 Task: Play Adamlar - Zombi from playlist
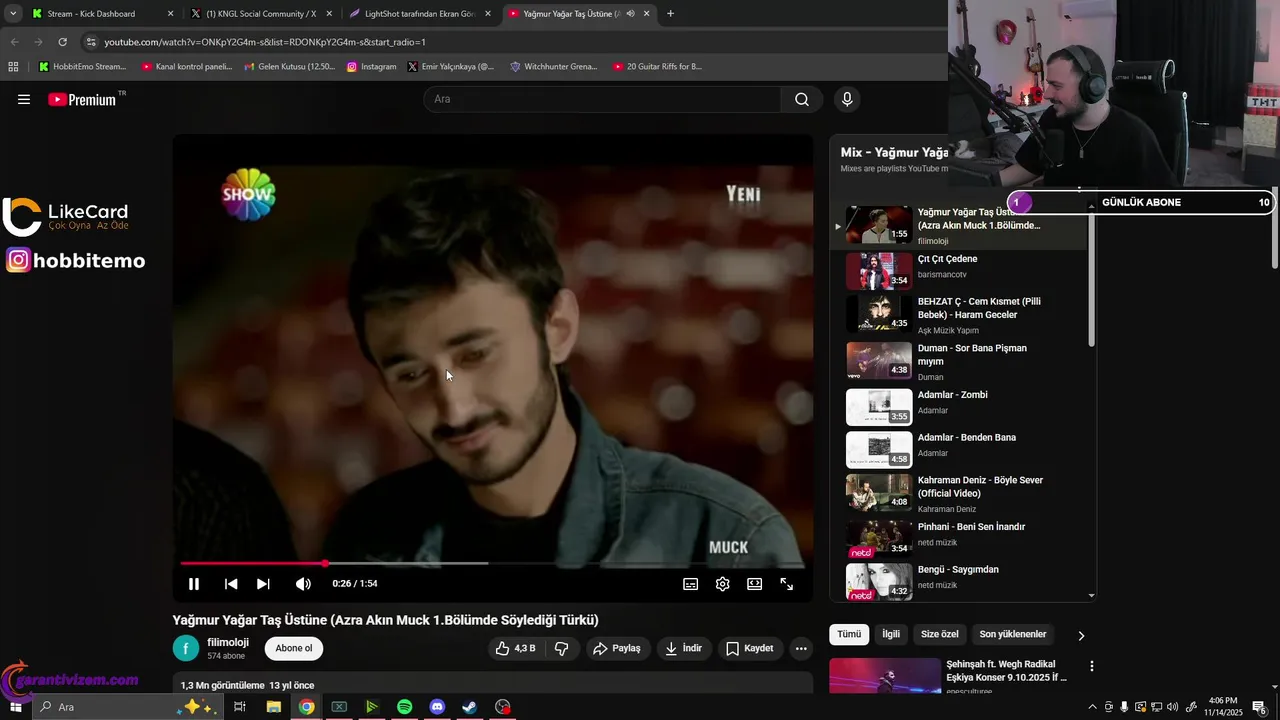point(960,407)
